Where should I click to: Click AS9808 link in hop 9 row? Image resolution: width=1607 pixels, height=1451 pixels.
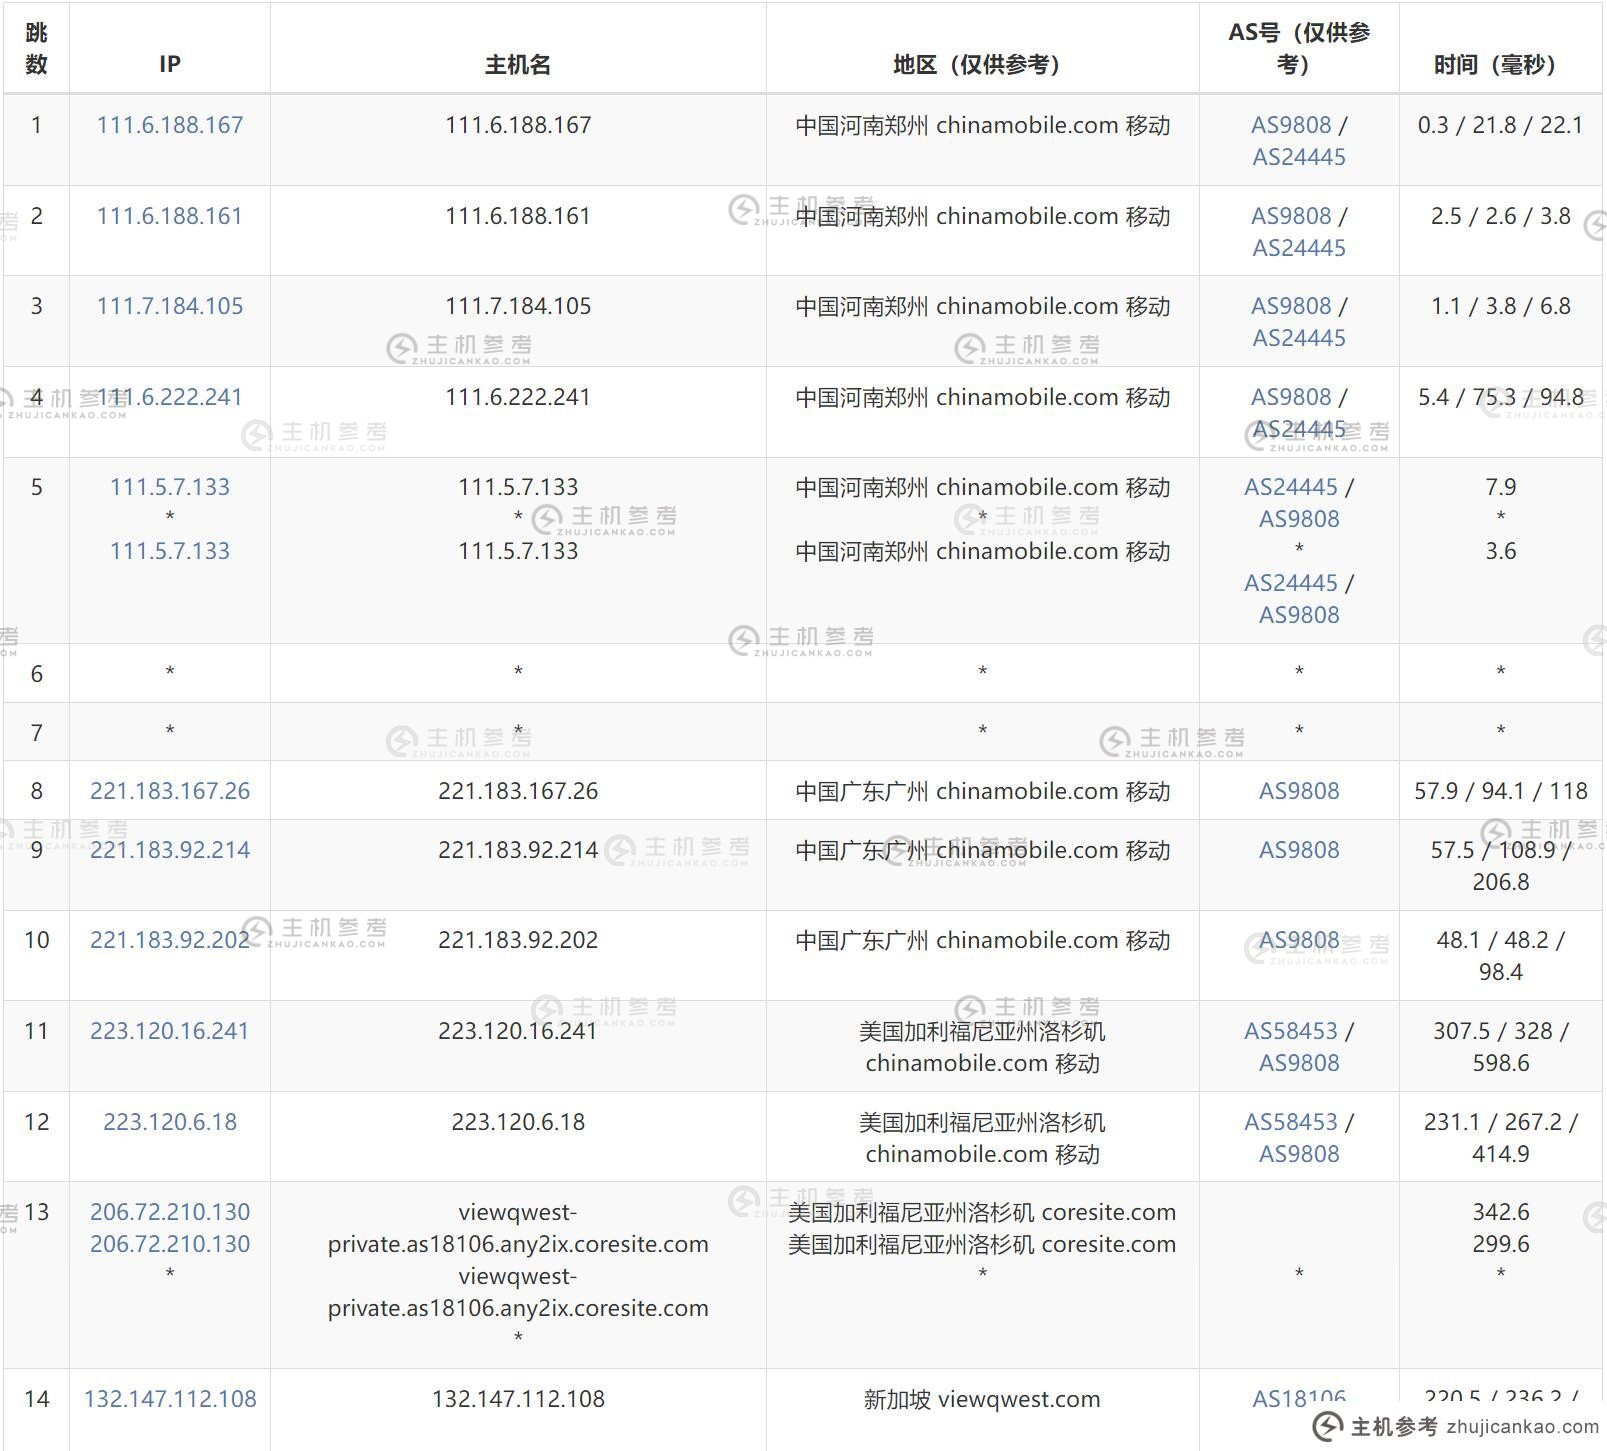click(x=1299, y=850)
